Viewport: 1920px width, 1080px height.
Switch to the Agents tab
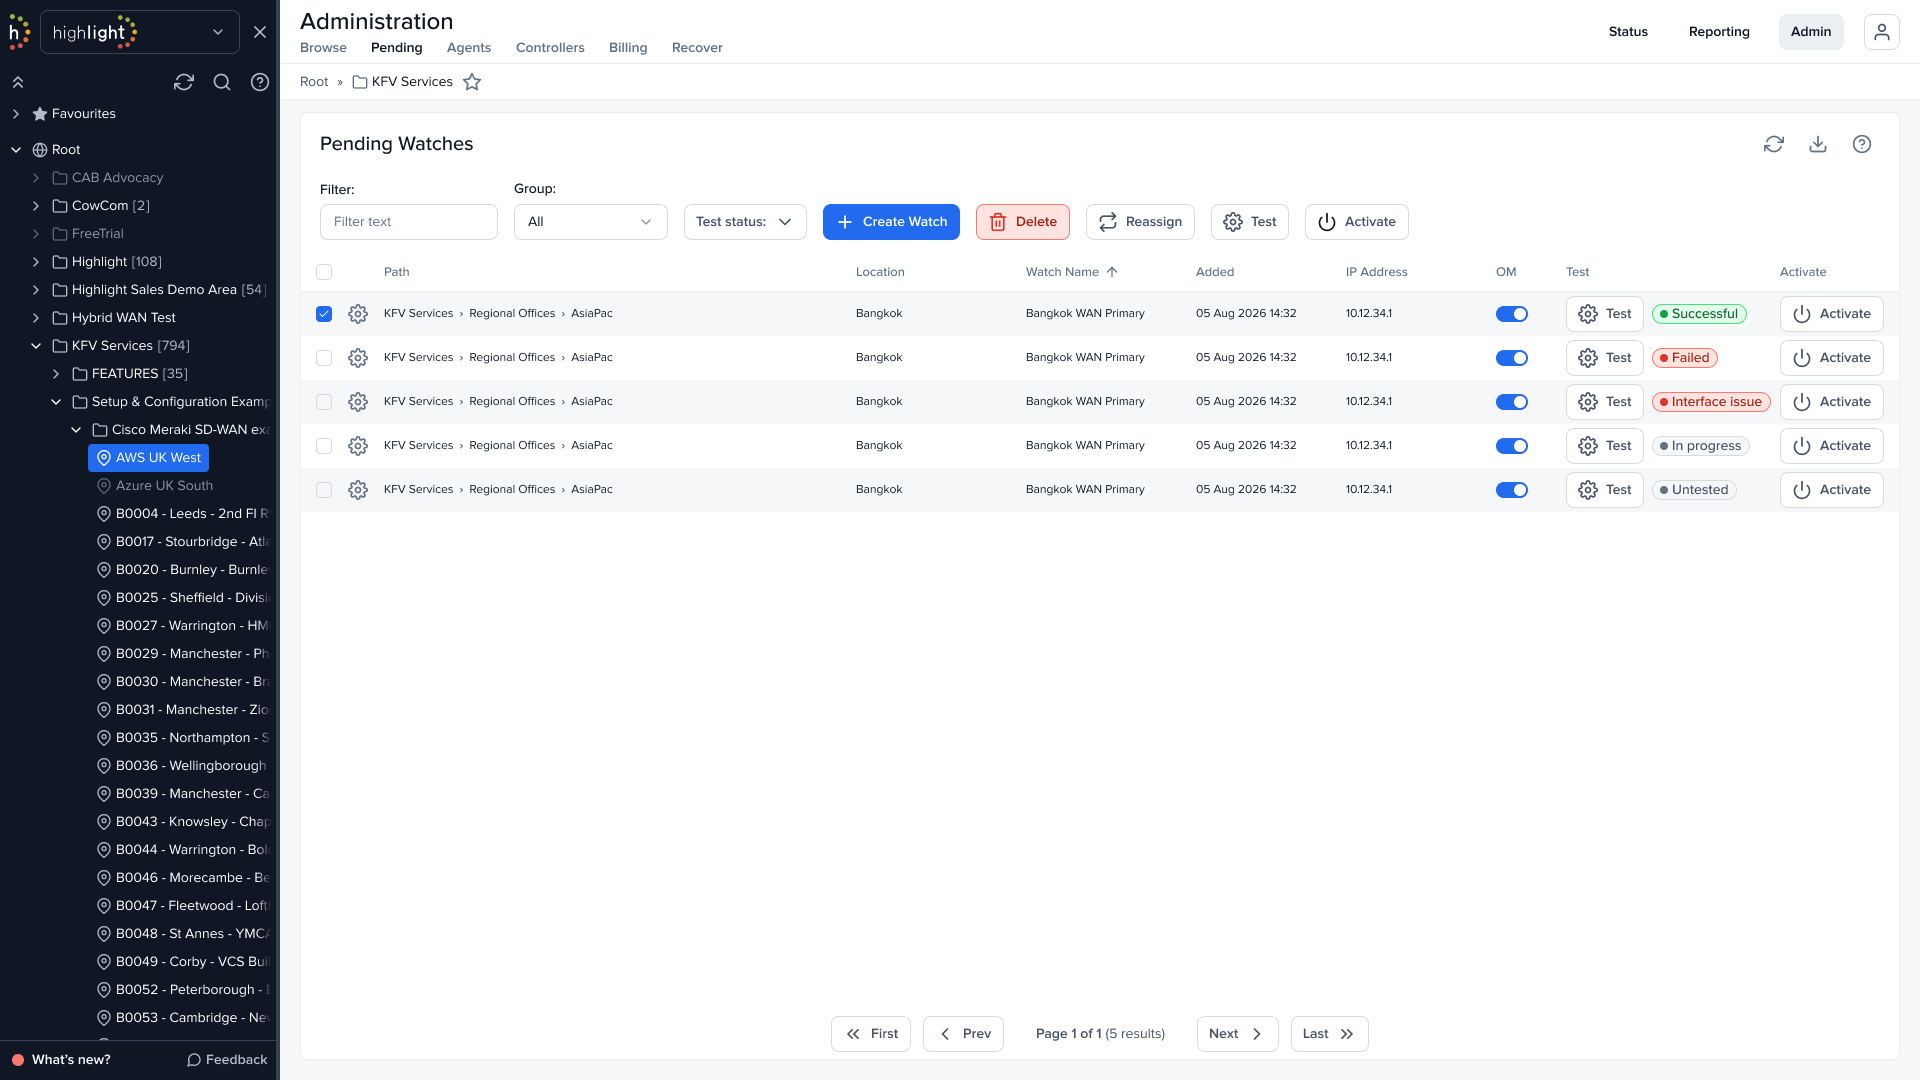(469, 48)
